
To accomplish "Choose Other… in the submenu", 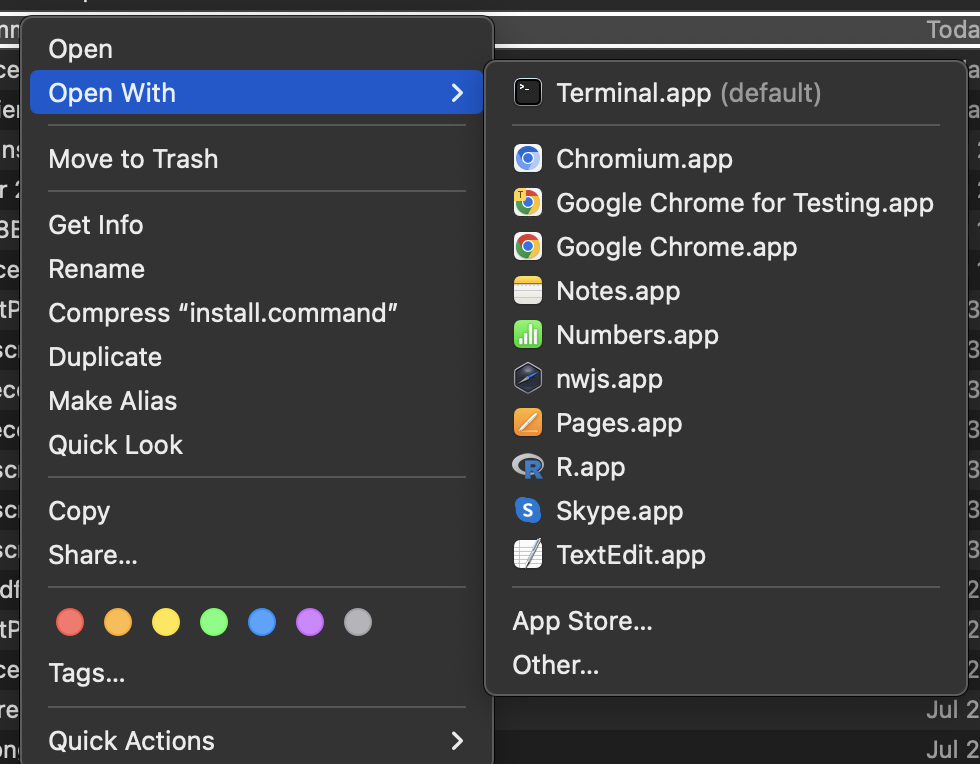I will [726, 665].
